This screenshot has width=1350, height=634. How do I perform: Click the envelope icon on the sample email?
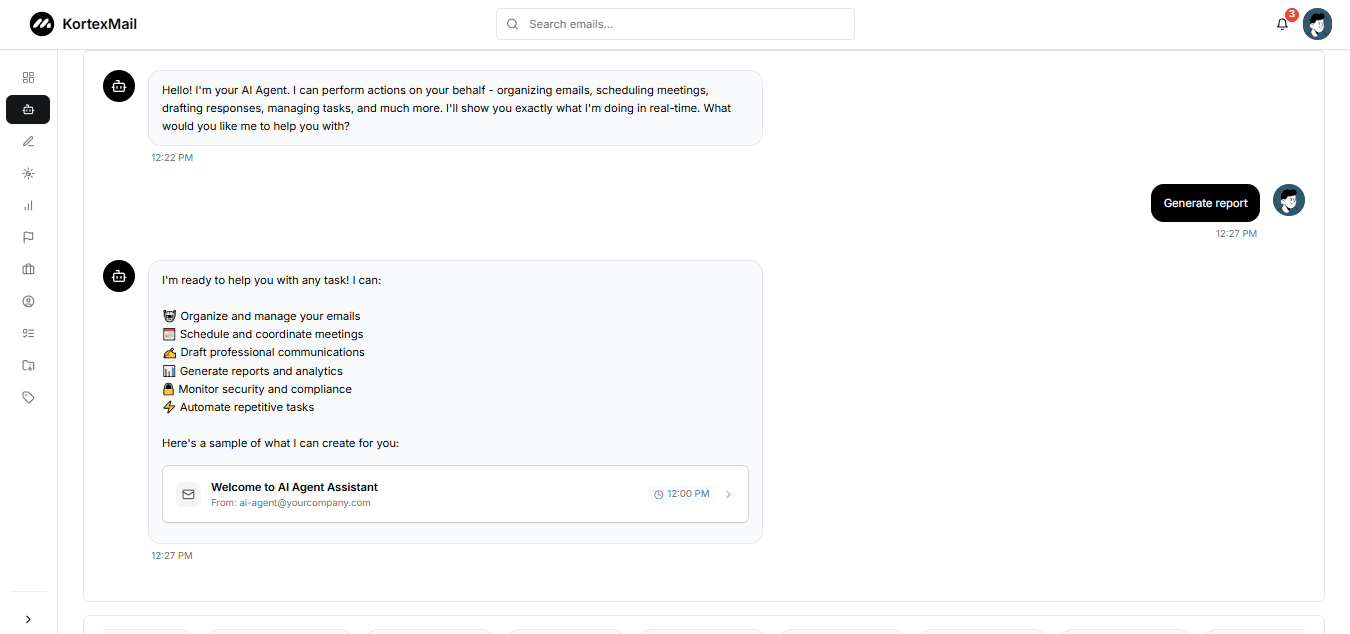[188, 493]
